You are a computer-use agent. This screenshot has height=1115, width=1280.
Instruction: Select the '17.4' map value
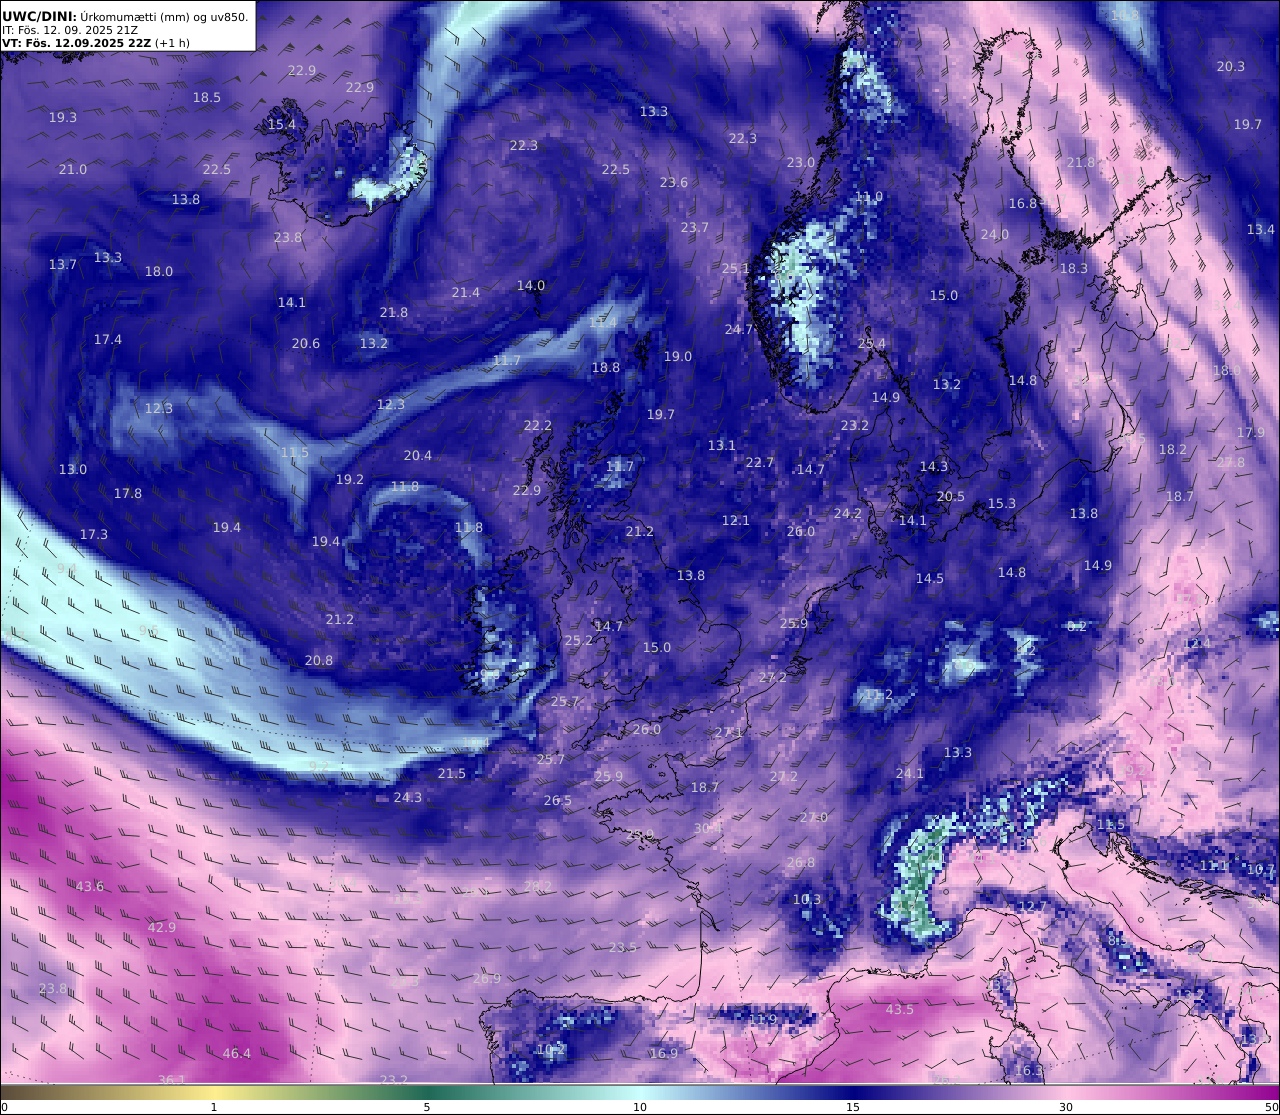(x=108, y=340)
